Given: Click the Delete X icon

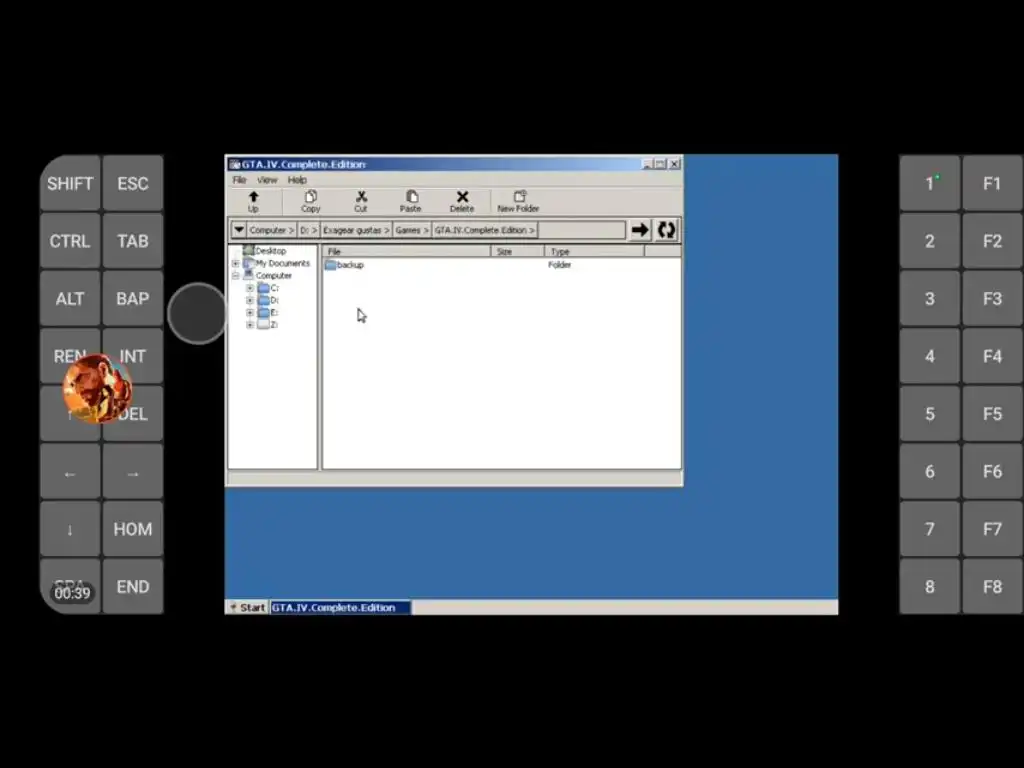Looking at the screenshot, I should pos(462,201).
